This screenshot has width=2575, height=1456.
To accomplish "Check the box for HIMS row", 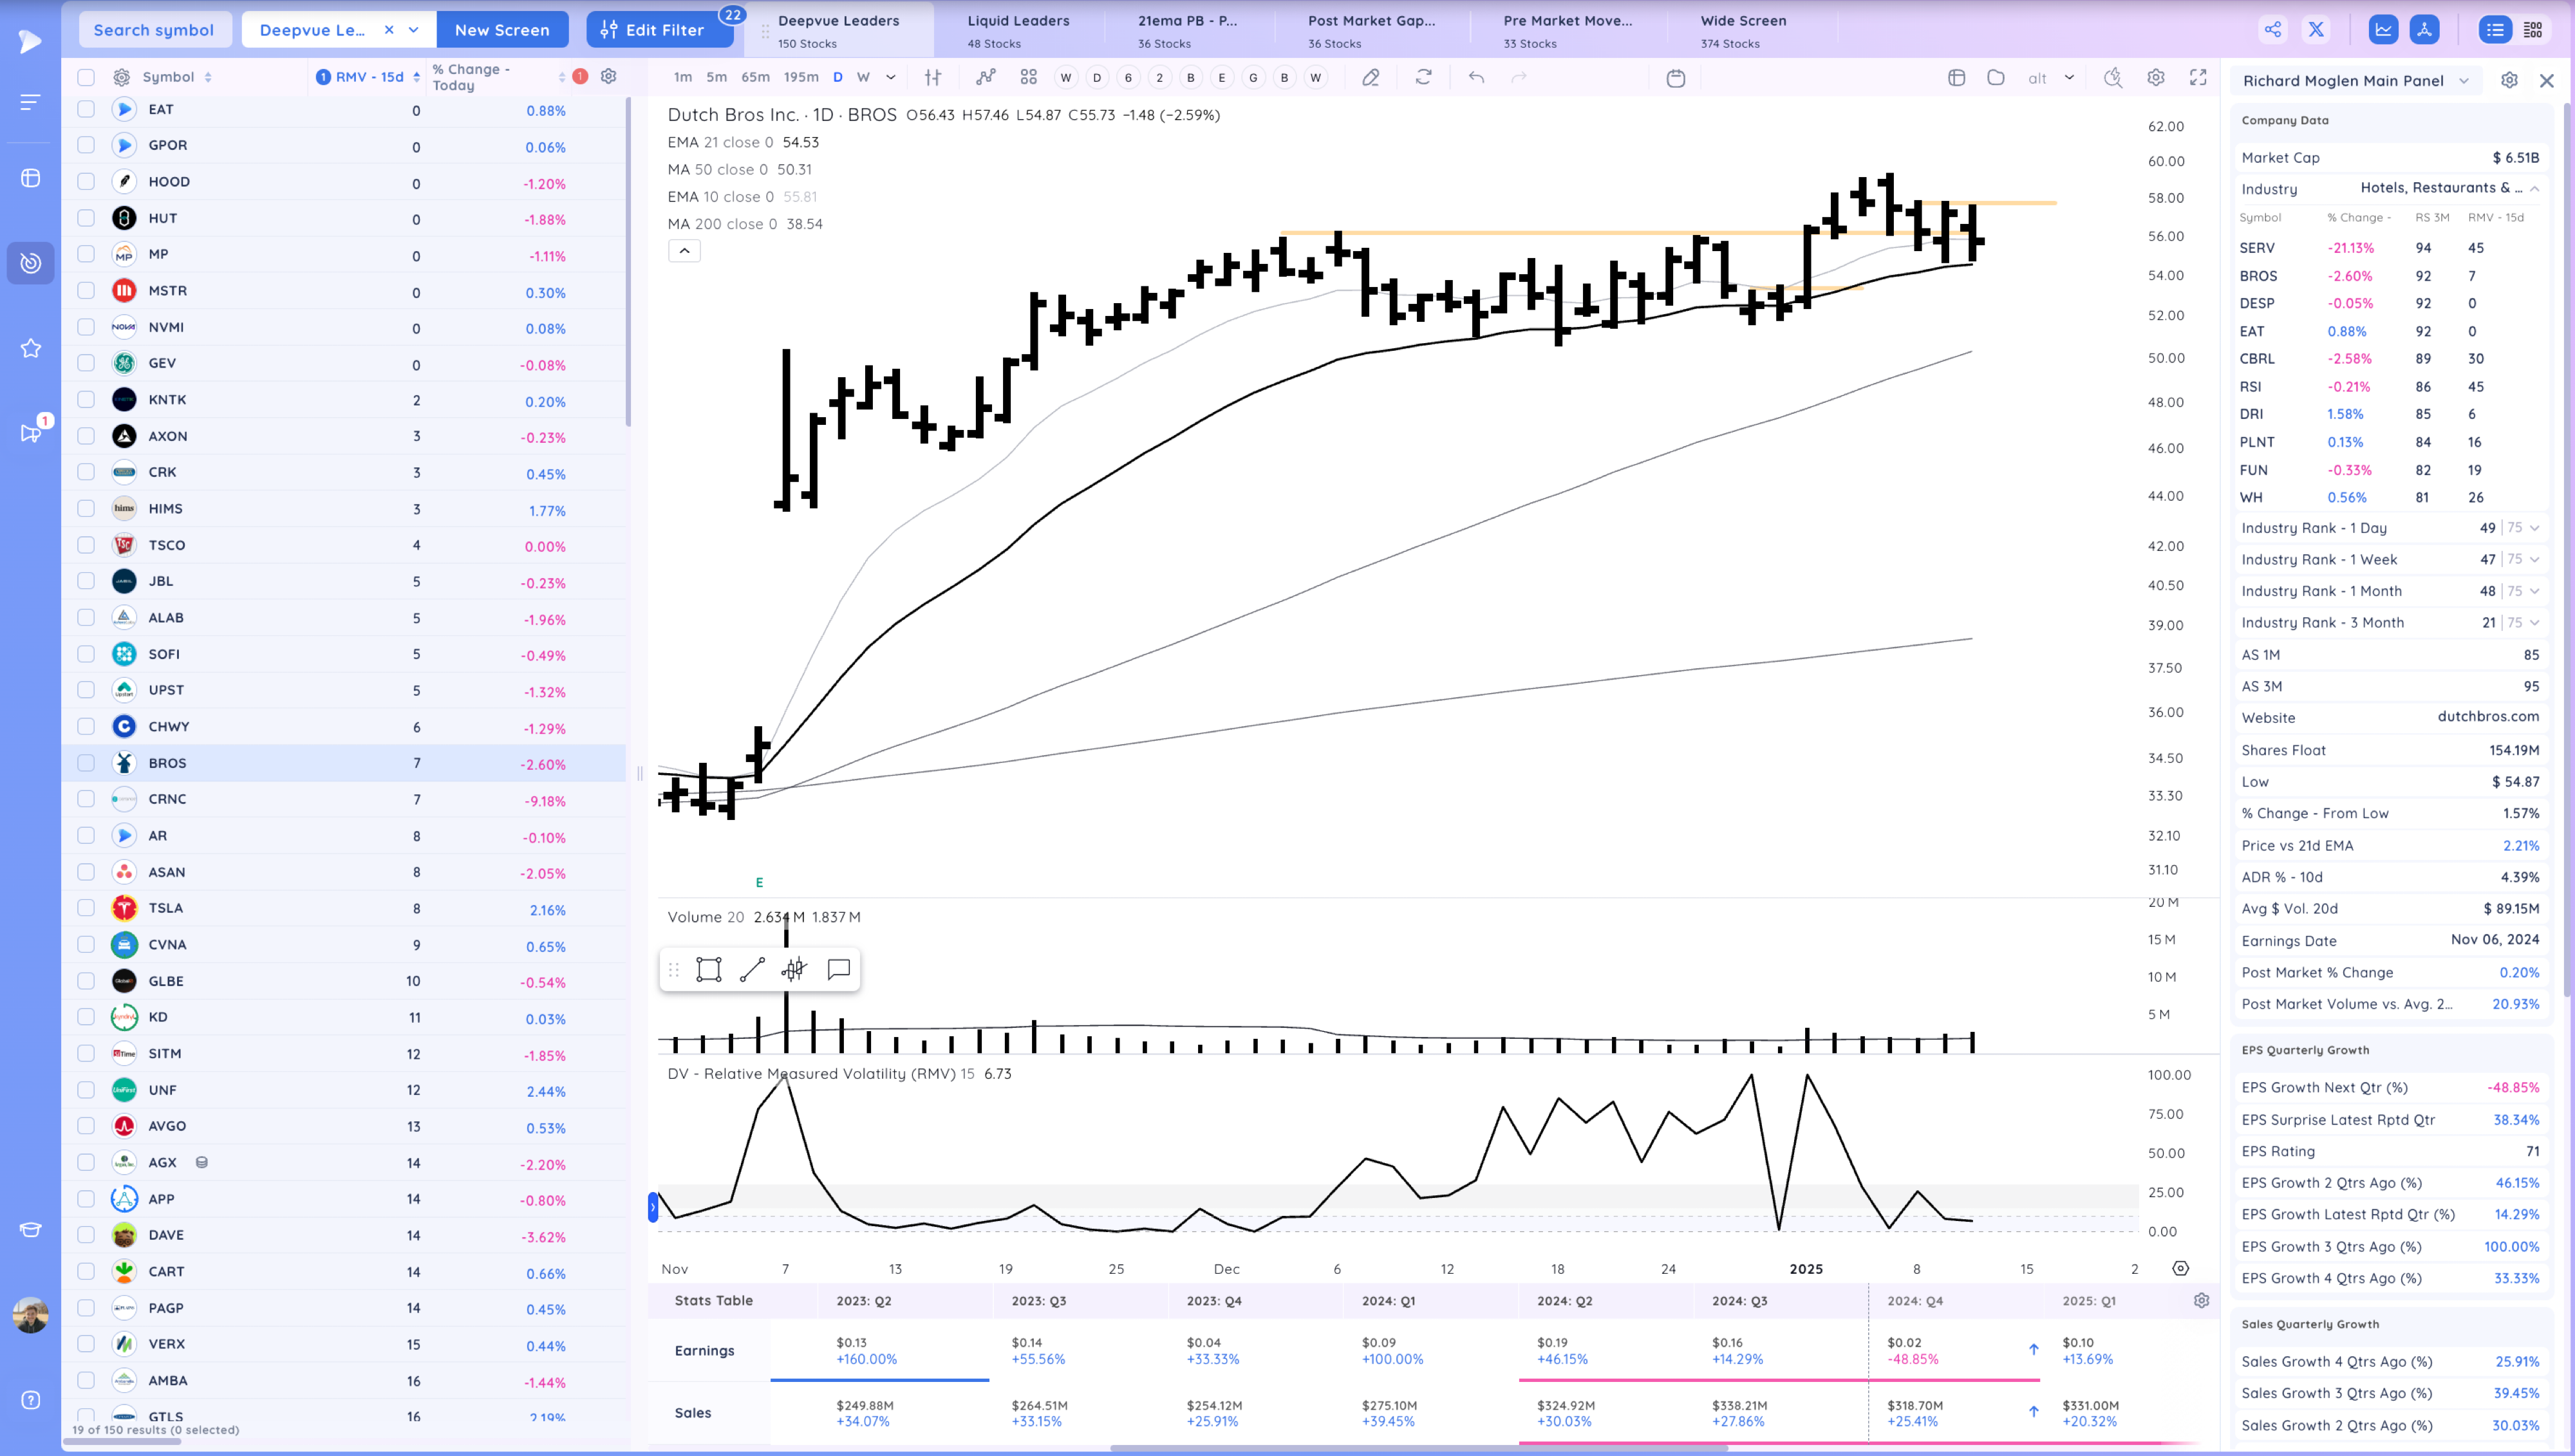I will coord(86,508).
